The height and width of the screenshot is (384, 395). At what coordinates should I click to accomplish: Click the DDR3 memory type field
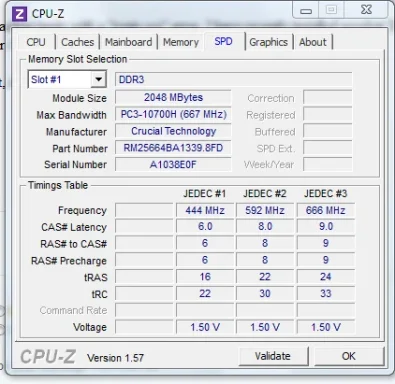(x=233, y=79)
